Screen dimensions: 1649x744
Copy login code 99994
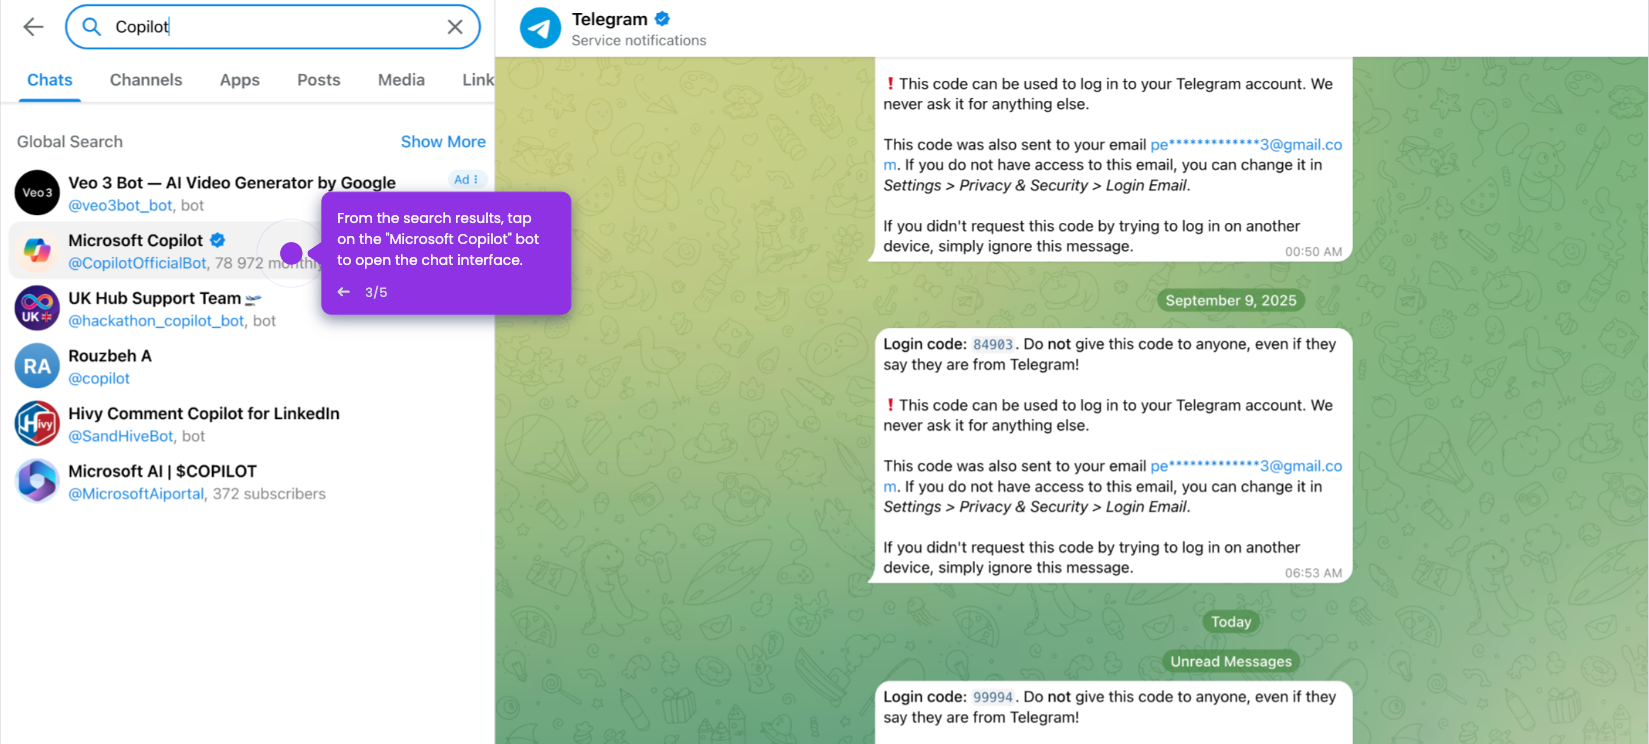993,698
